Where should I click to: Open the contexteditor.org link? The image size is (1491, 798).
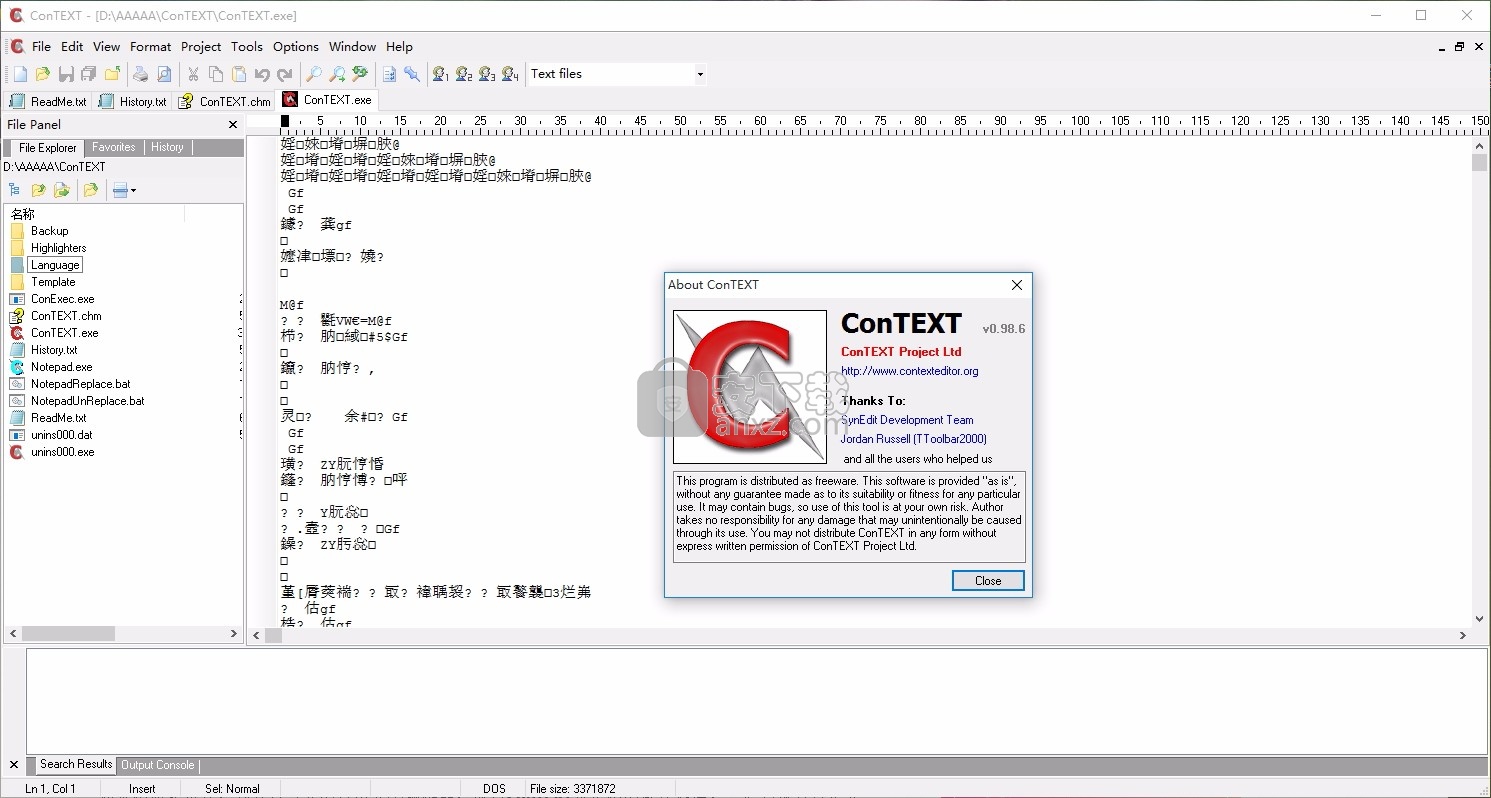tap(910, 371)
